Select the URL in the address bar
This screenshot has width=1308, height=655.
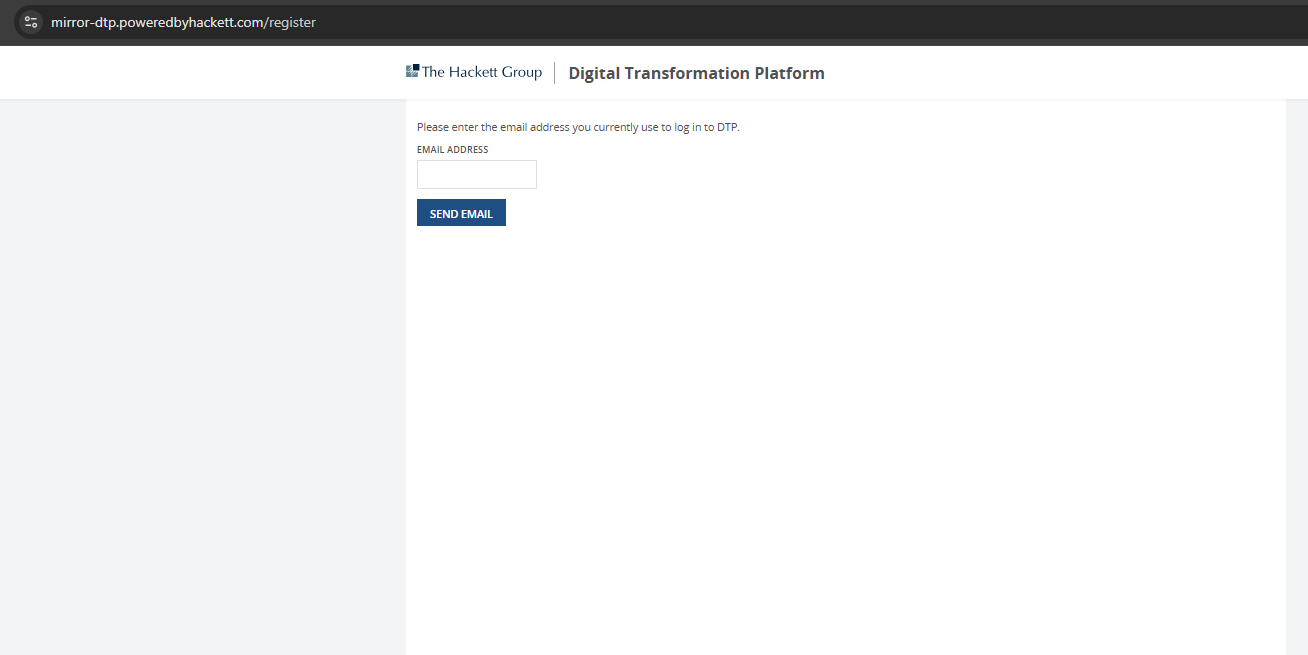coord(183,22)
